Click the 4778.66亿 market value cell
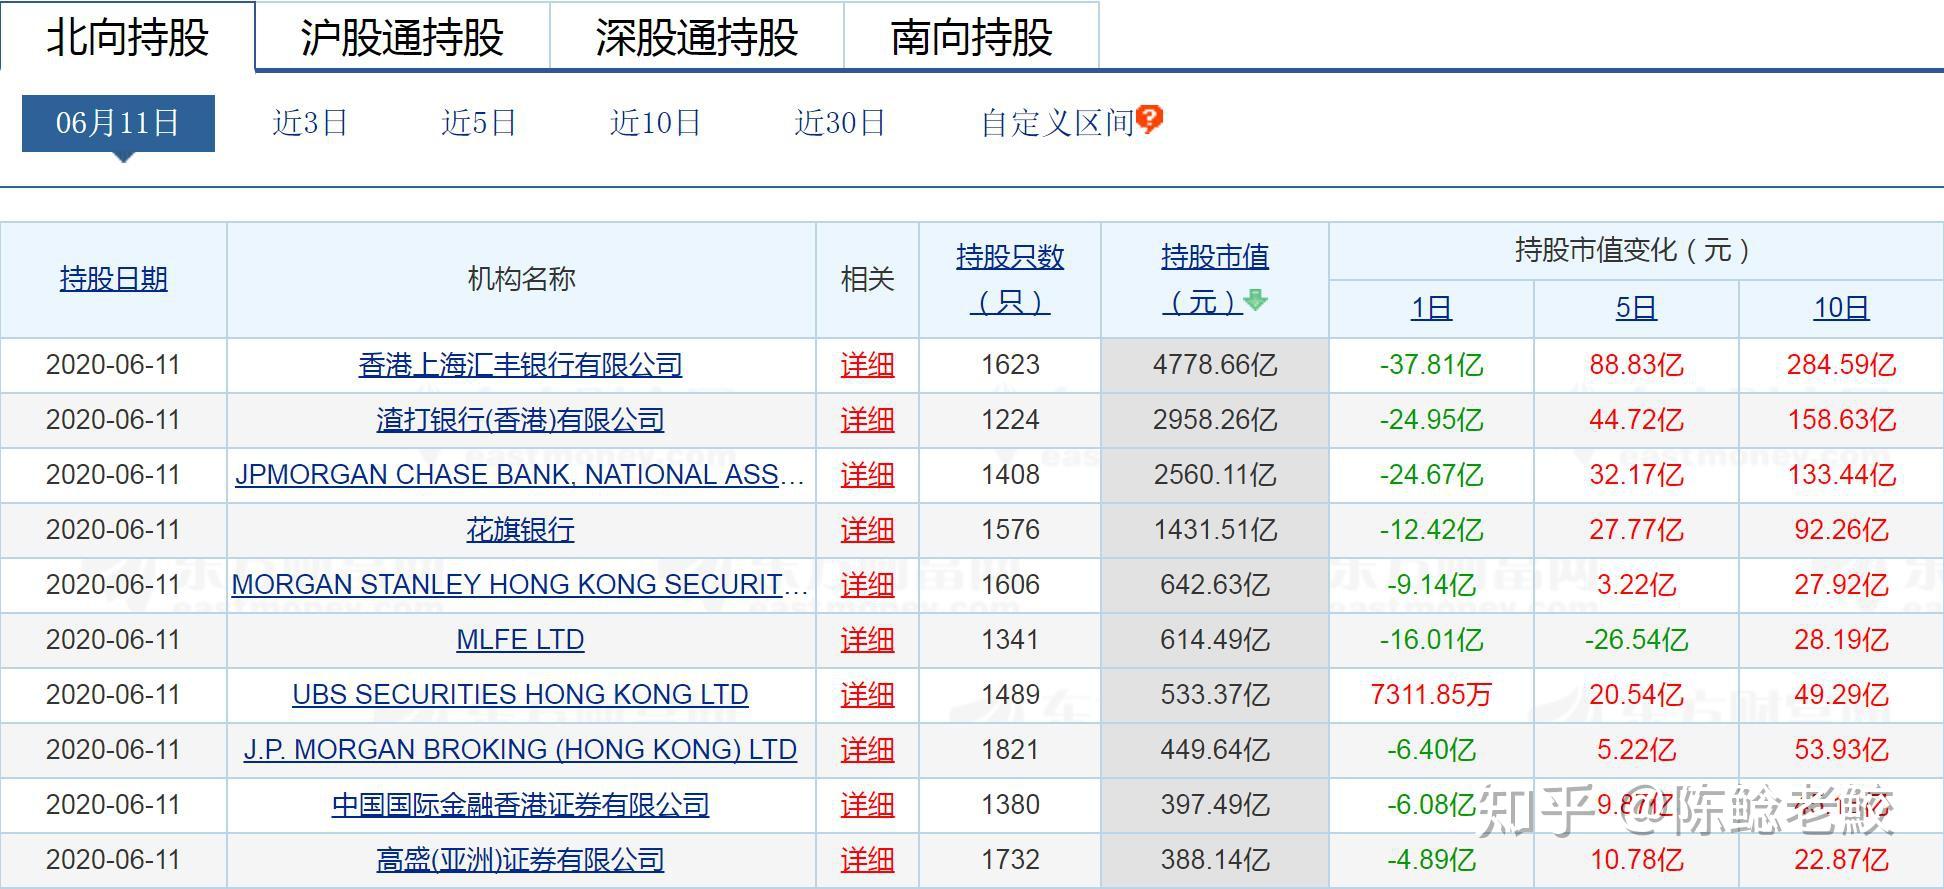The height and width of the screenshot is (889, 1944). (1215, 365)
